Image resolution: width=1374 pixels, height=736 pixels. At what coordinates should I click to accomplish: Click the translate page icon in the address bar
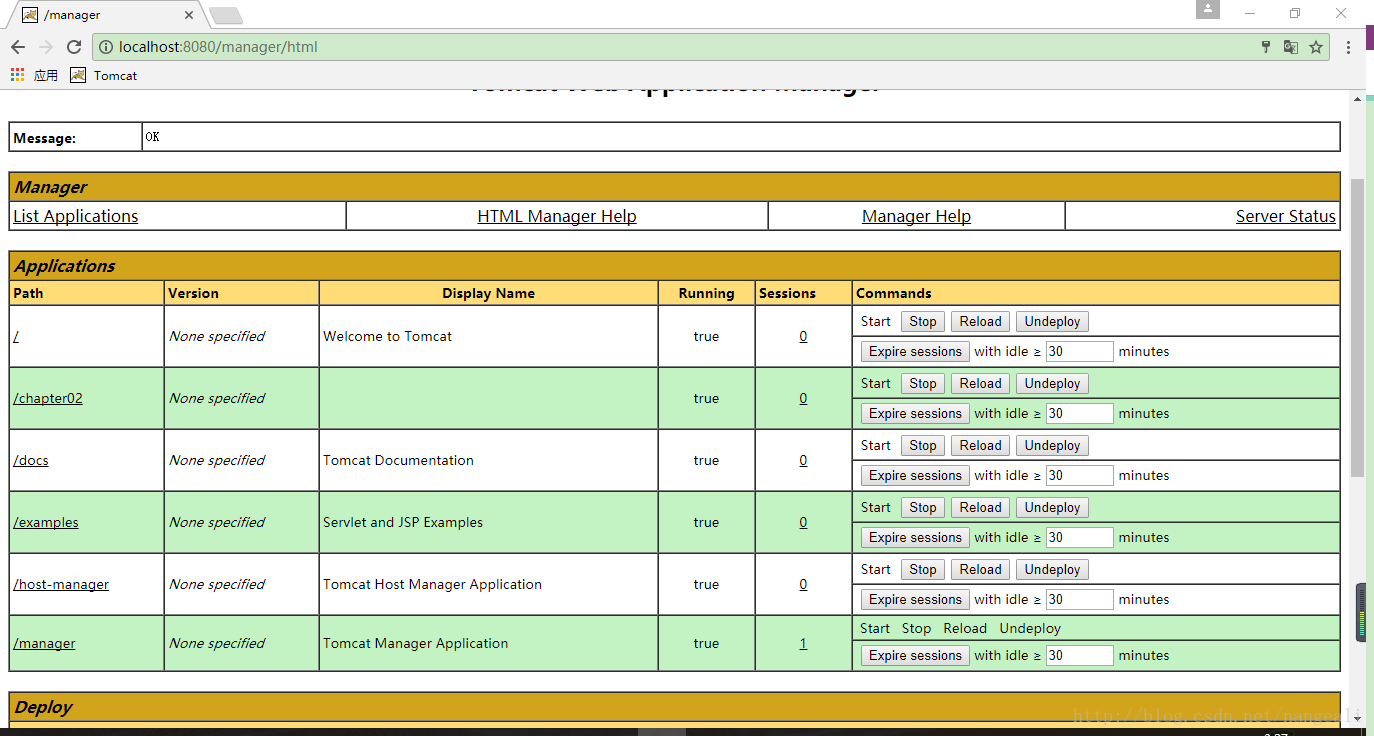coord(1291,47)
